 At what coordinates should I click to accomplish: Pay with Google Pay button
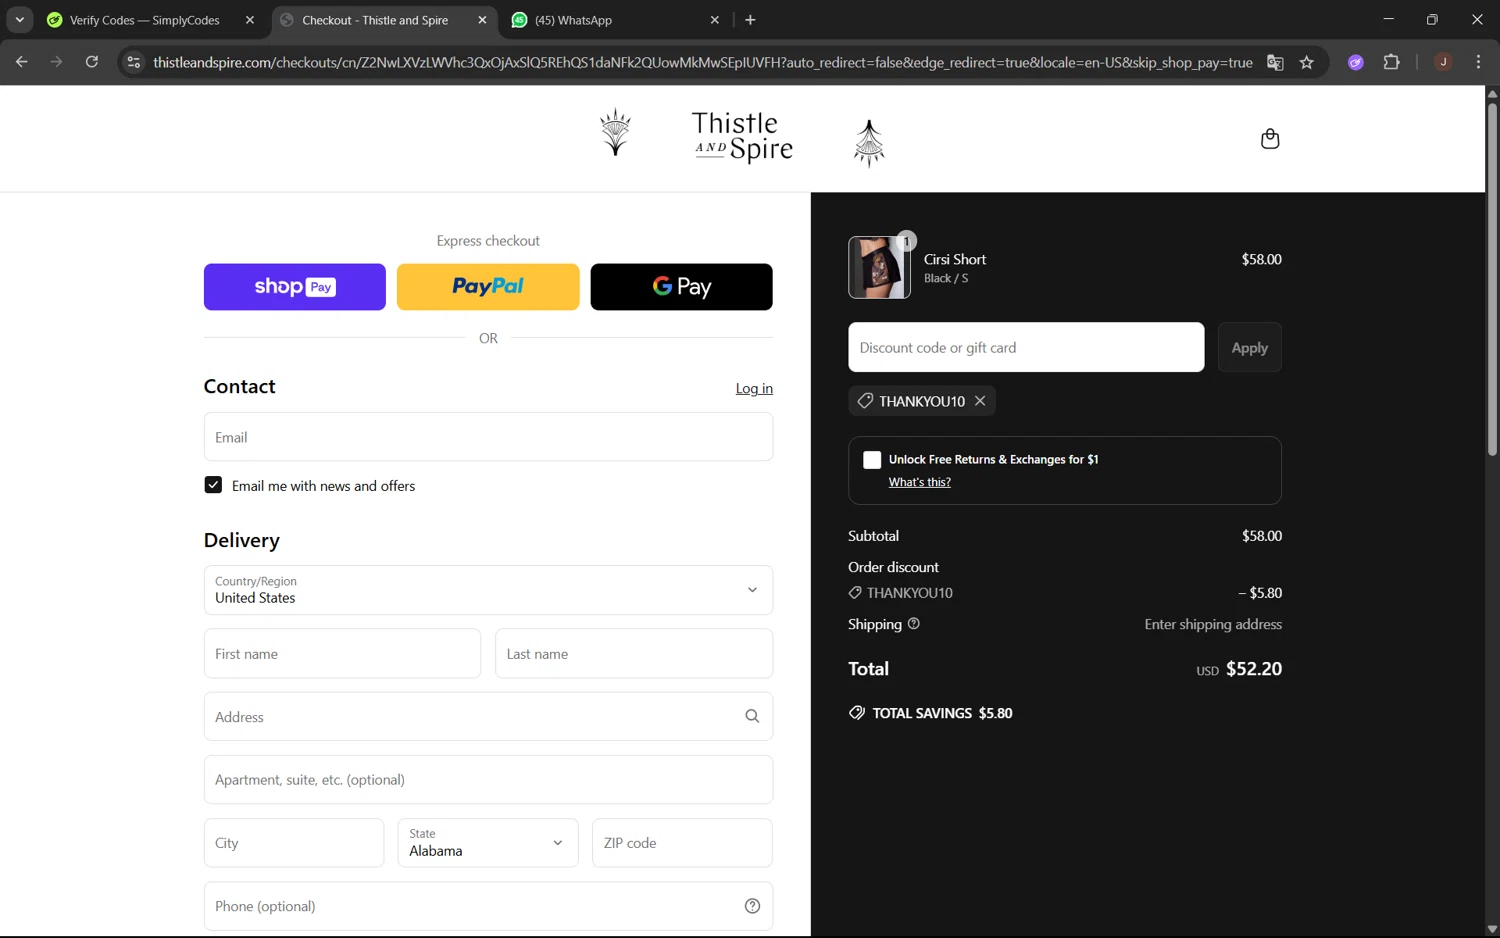[x=681, y=287]
